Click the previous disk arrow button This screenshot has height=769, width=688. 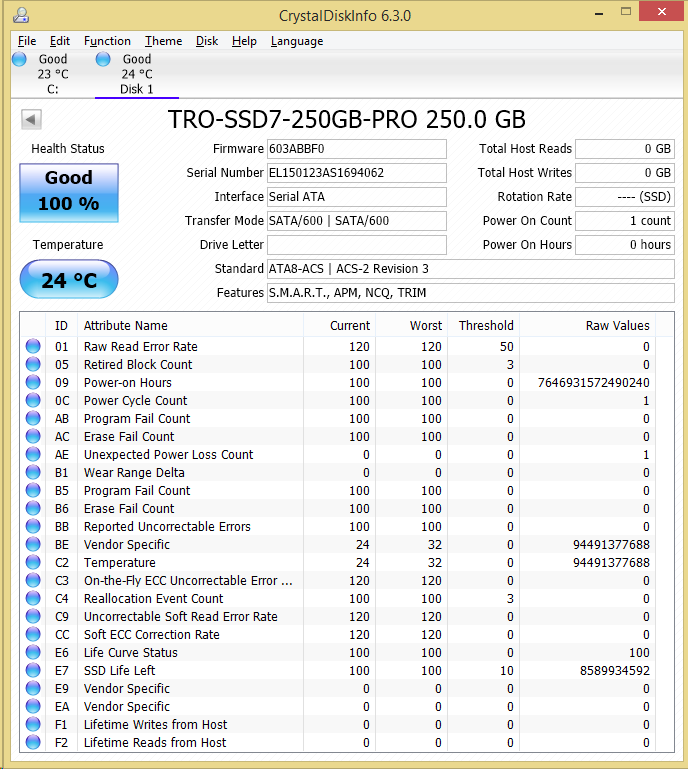[x=31, y=120]
